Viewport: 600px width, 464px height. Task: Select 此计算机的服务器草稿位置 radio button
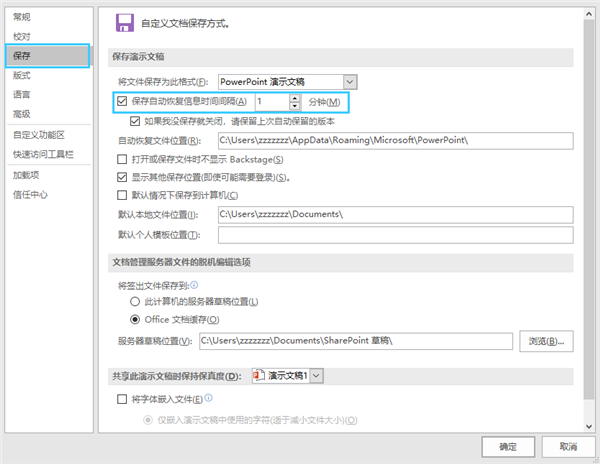[x=135, y=301]
